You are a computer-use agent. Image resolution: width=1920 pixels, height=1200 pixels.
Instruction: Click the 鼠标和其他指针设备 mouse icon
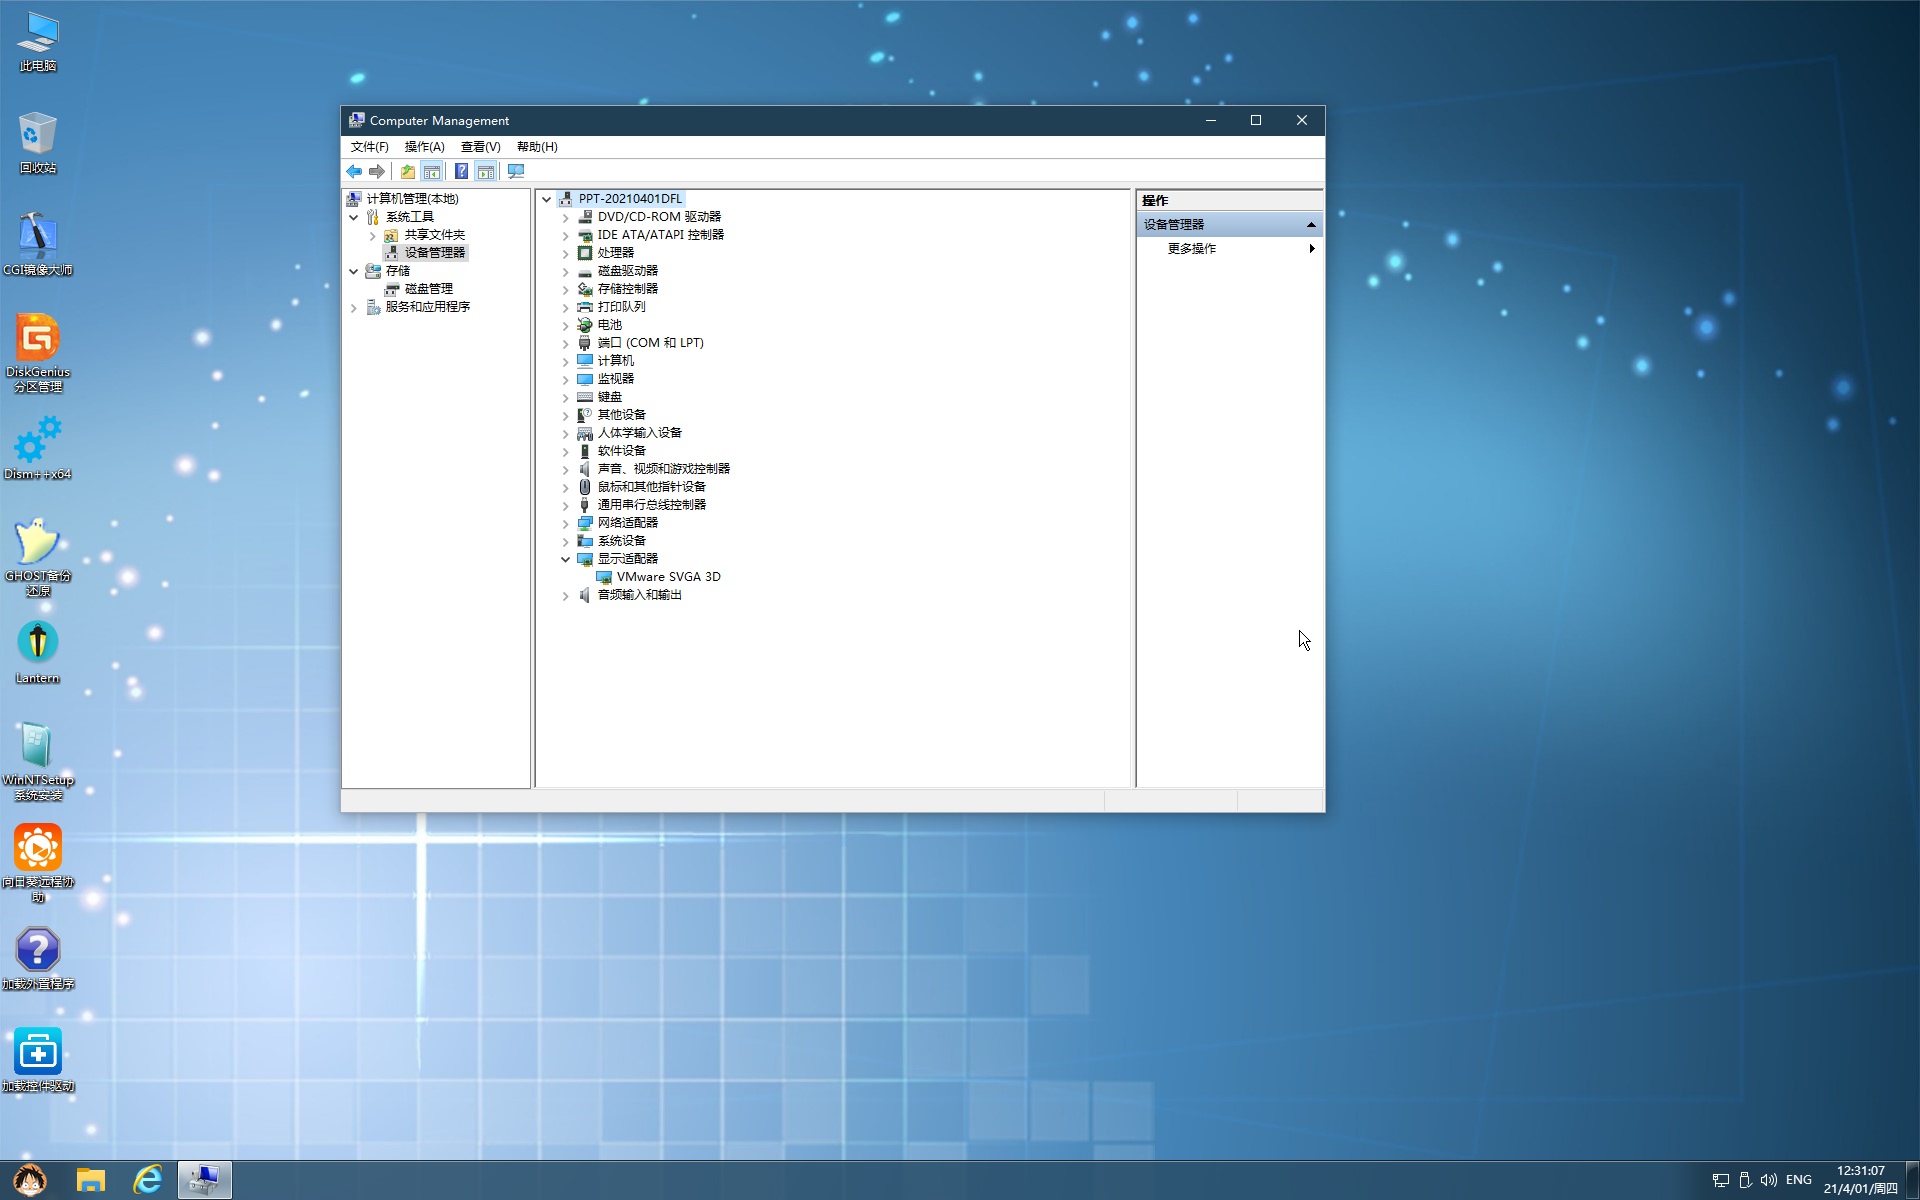click(585, 487)
